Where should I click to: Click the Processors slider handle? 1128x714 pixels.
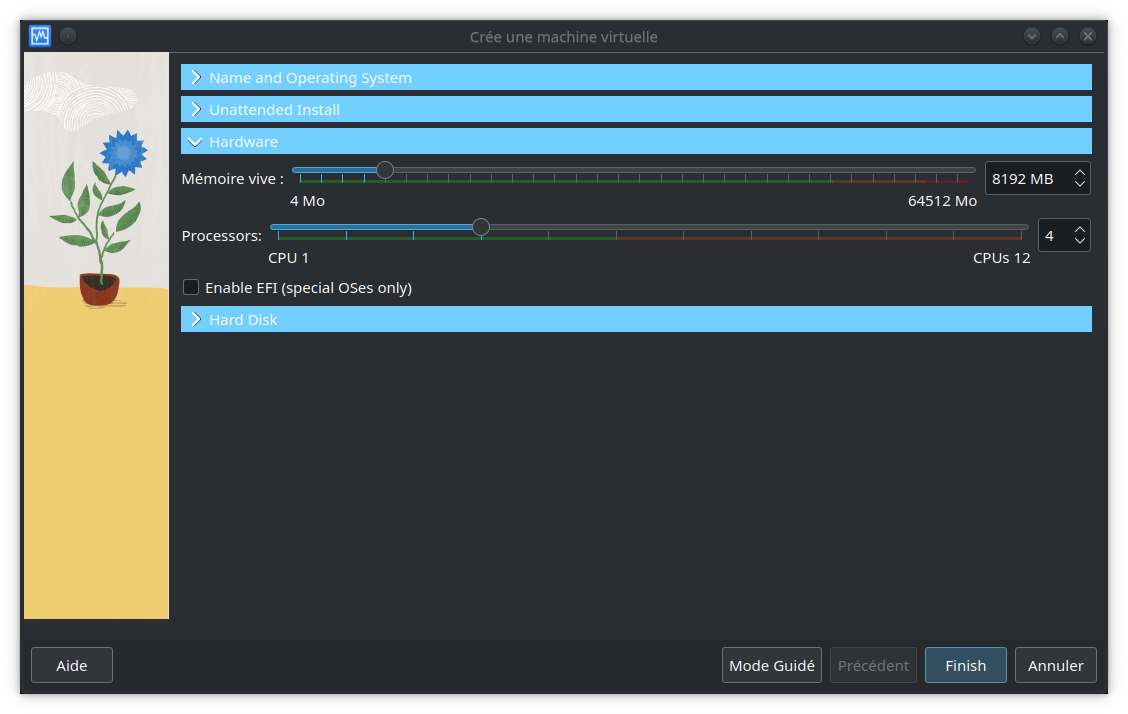[x=481, y=227]
